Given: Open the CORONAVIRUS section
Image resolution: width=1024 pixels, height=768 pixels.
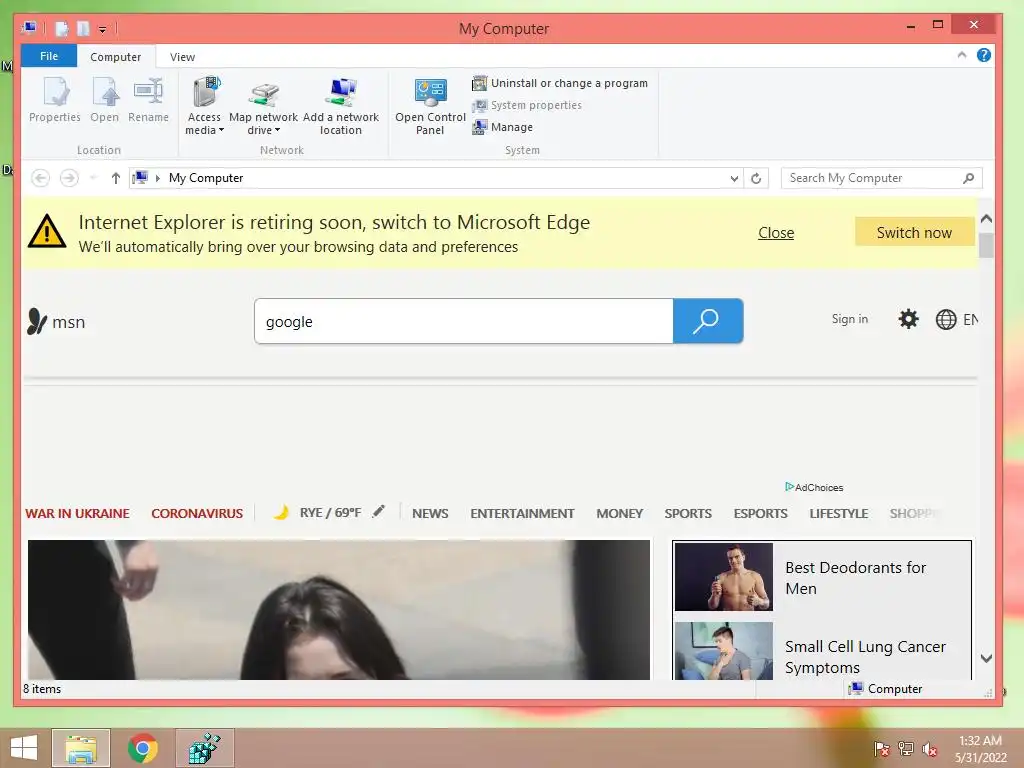Looking at the screenshot, I should pos(197,513).
